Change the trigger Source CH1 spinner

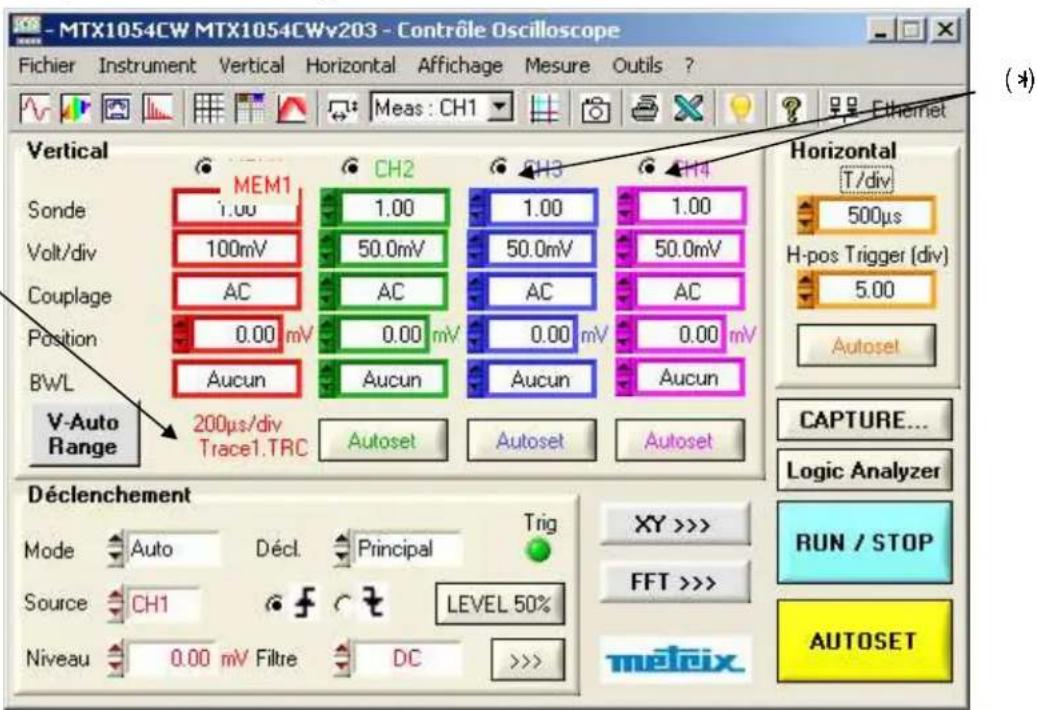tap(116, 605)
